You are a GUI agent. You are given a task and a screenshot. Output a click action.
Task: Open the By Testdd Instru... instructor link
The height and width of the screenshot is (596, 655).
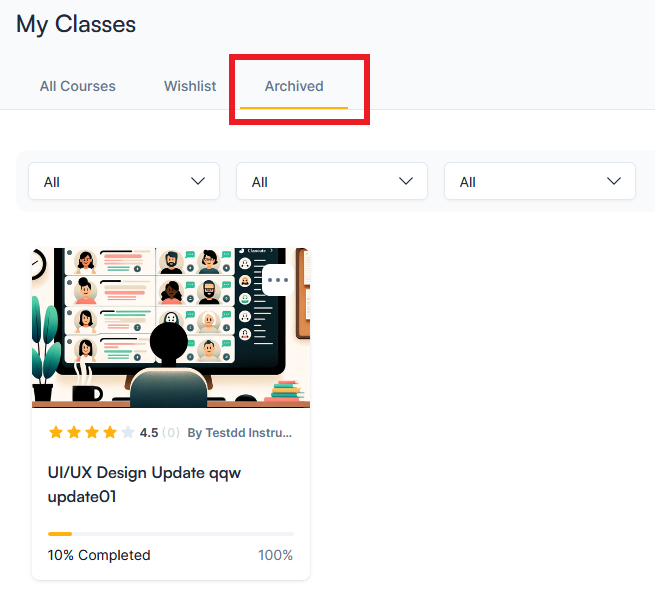239,433
